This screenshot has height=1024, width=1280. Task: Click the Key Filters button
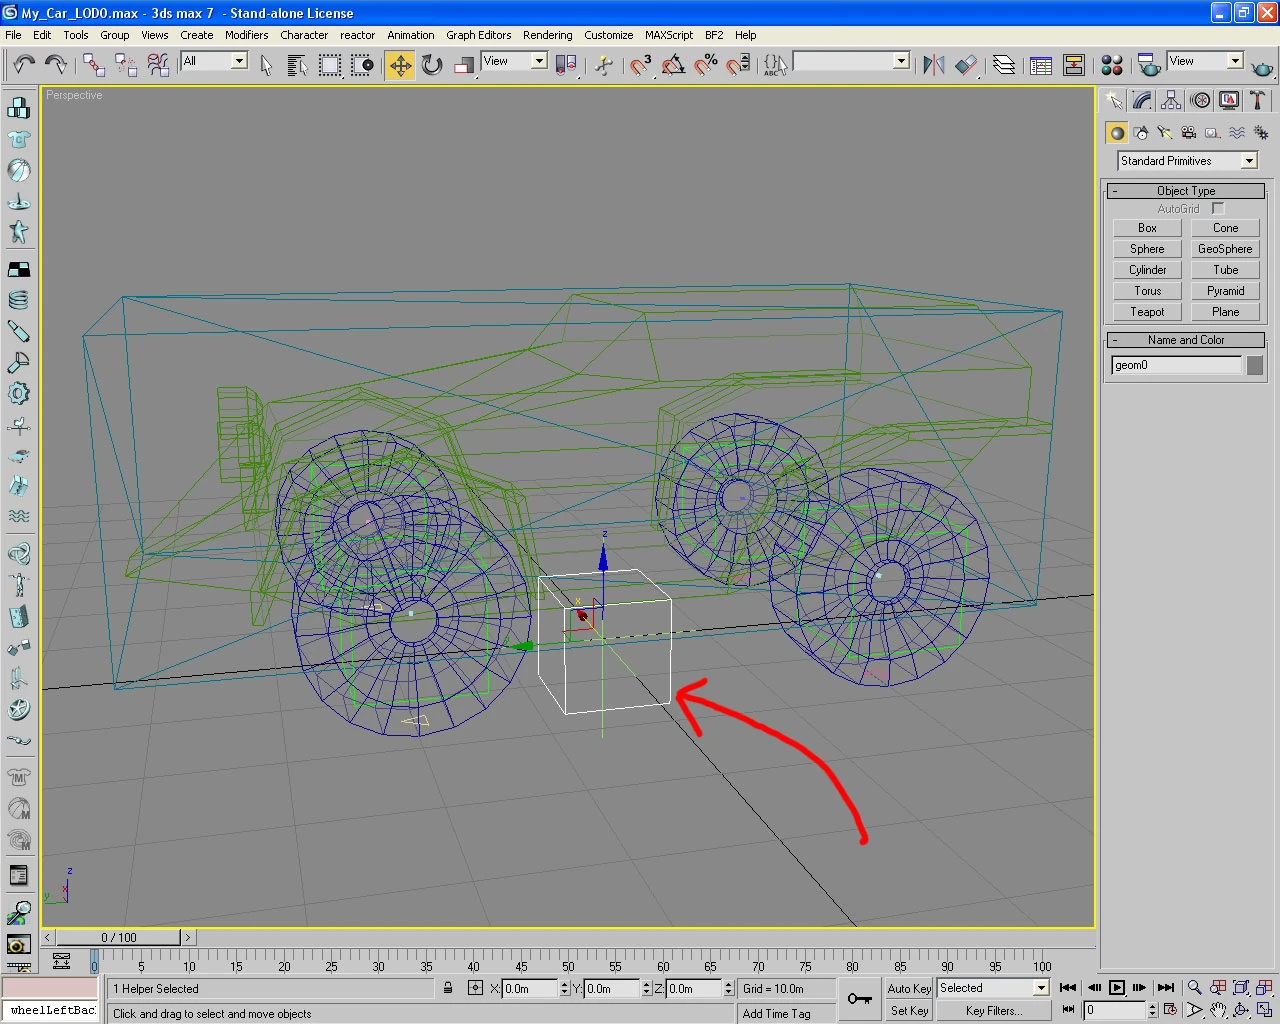(x=993, y=1011)
